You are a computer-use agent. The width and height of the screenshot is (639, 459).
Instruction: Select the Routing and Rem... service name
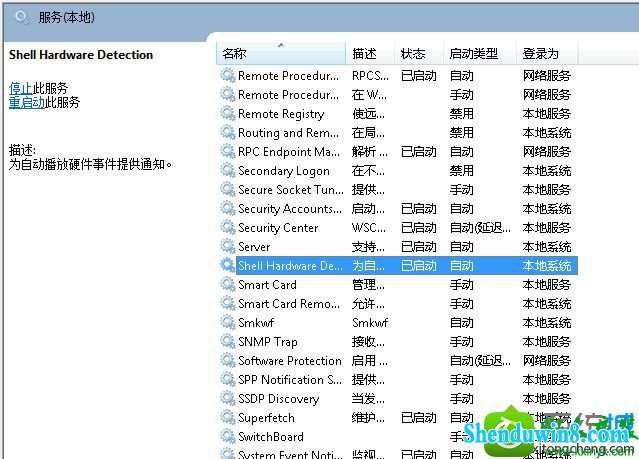288,133
